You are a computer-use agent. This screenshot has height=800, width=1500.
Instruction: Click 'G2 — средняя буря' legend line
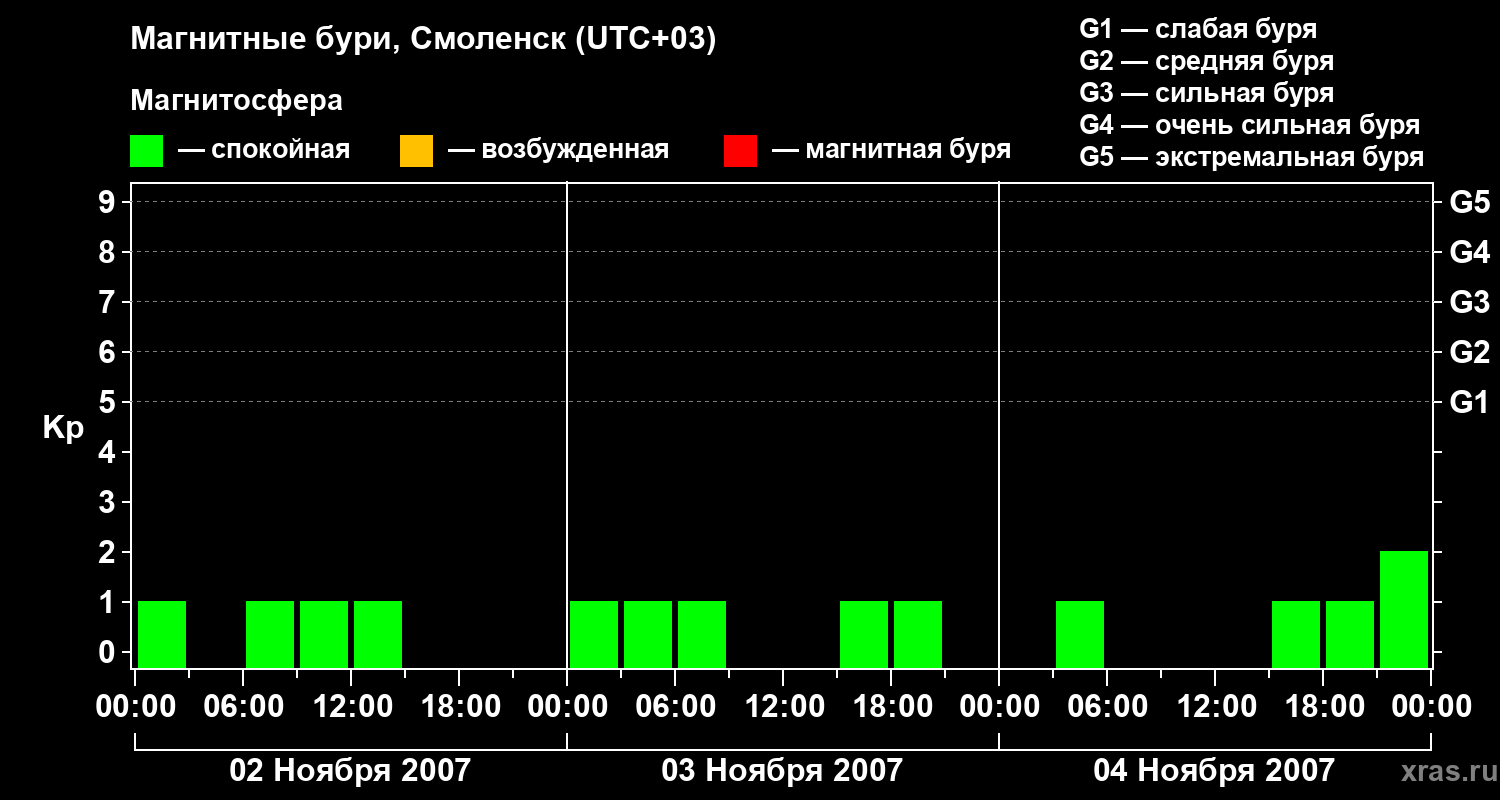tap(1207, 61)
